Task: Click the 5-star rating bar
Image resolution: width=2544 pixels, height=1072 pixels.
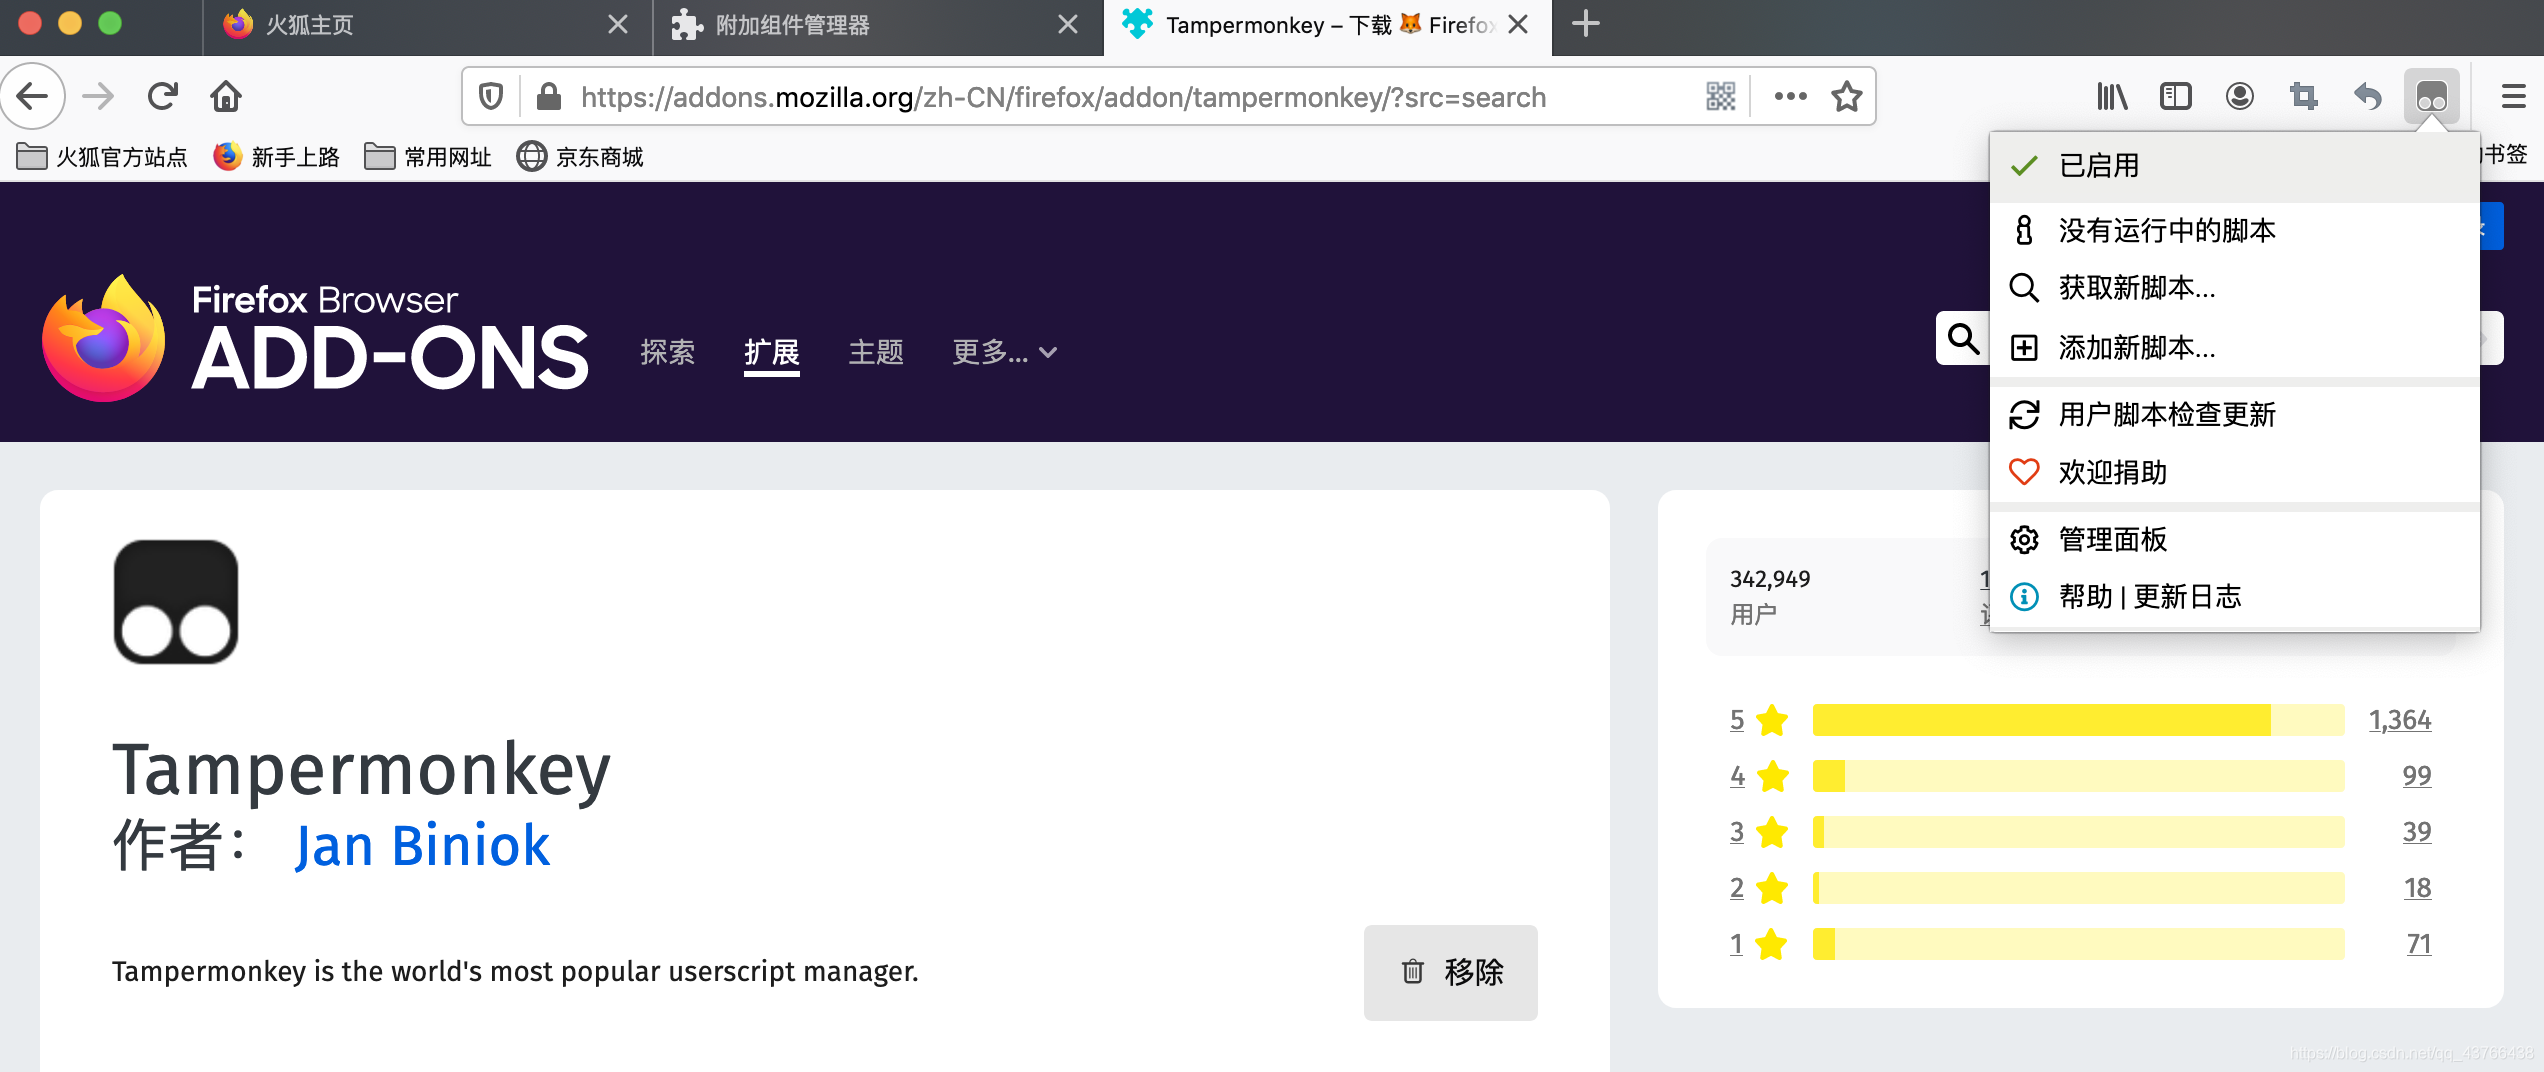Action: [2078, 720]
